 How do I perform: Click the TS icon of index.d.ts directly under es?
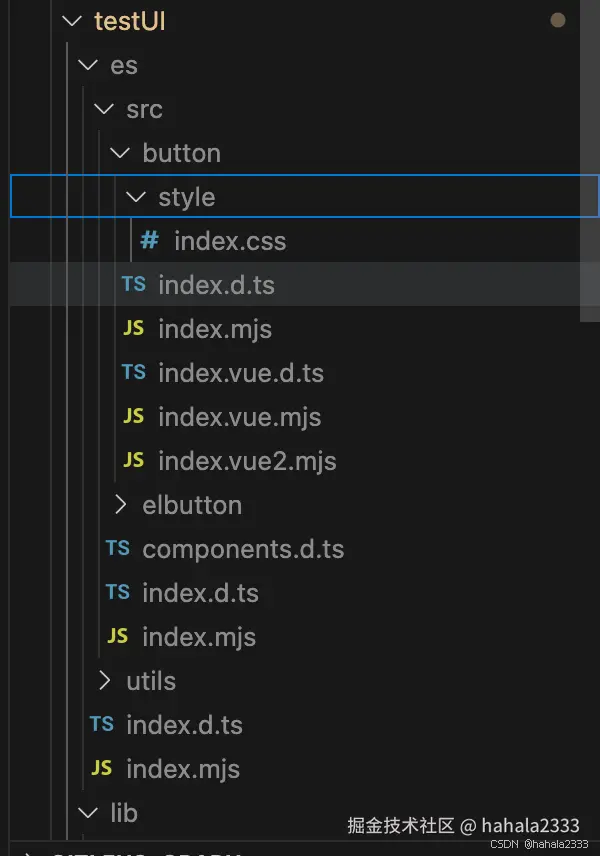[101, 725]
